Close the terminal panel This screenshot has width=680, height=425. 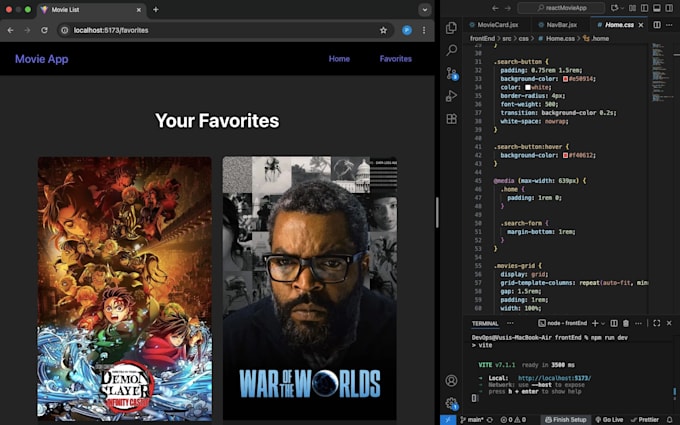[669, 323]
